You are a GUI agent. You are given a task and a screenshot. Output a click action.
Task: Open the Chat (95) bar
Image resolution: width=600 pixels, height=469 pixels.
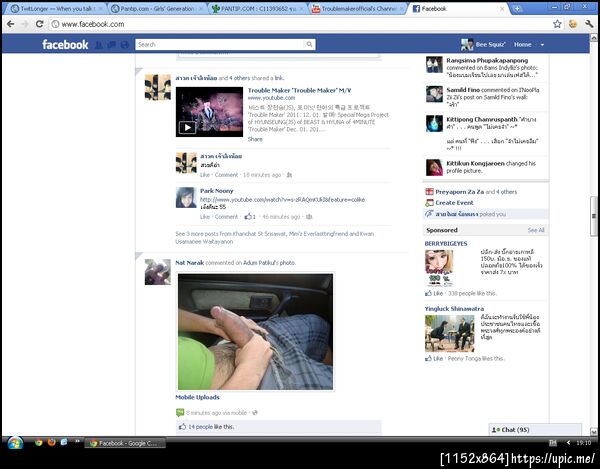point(535,430)
